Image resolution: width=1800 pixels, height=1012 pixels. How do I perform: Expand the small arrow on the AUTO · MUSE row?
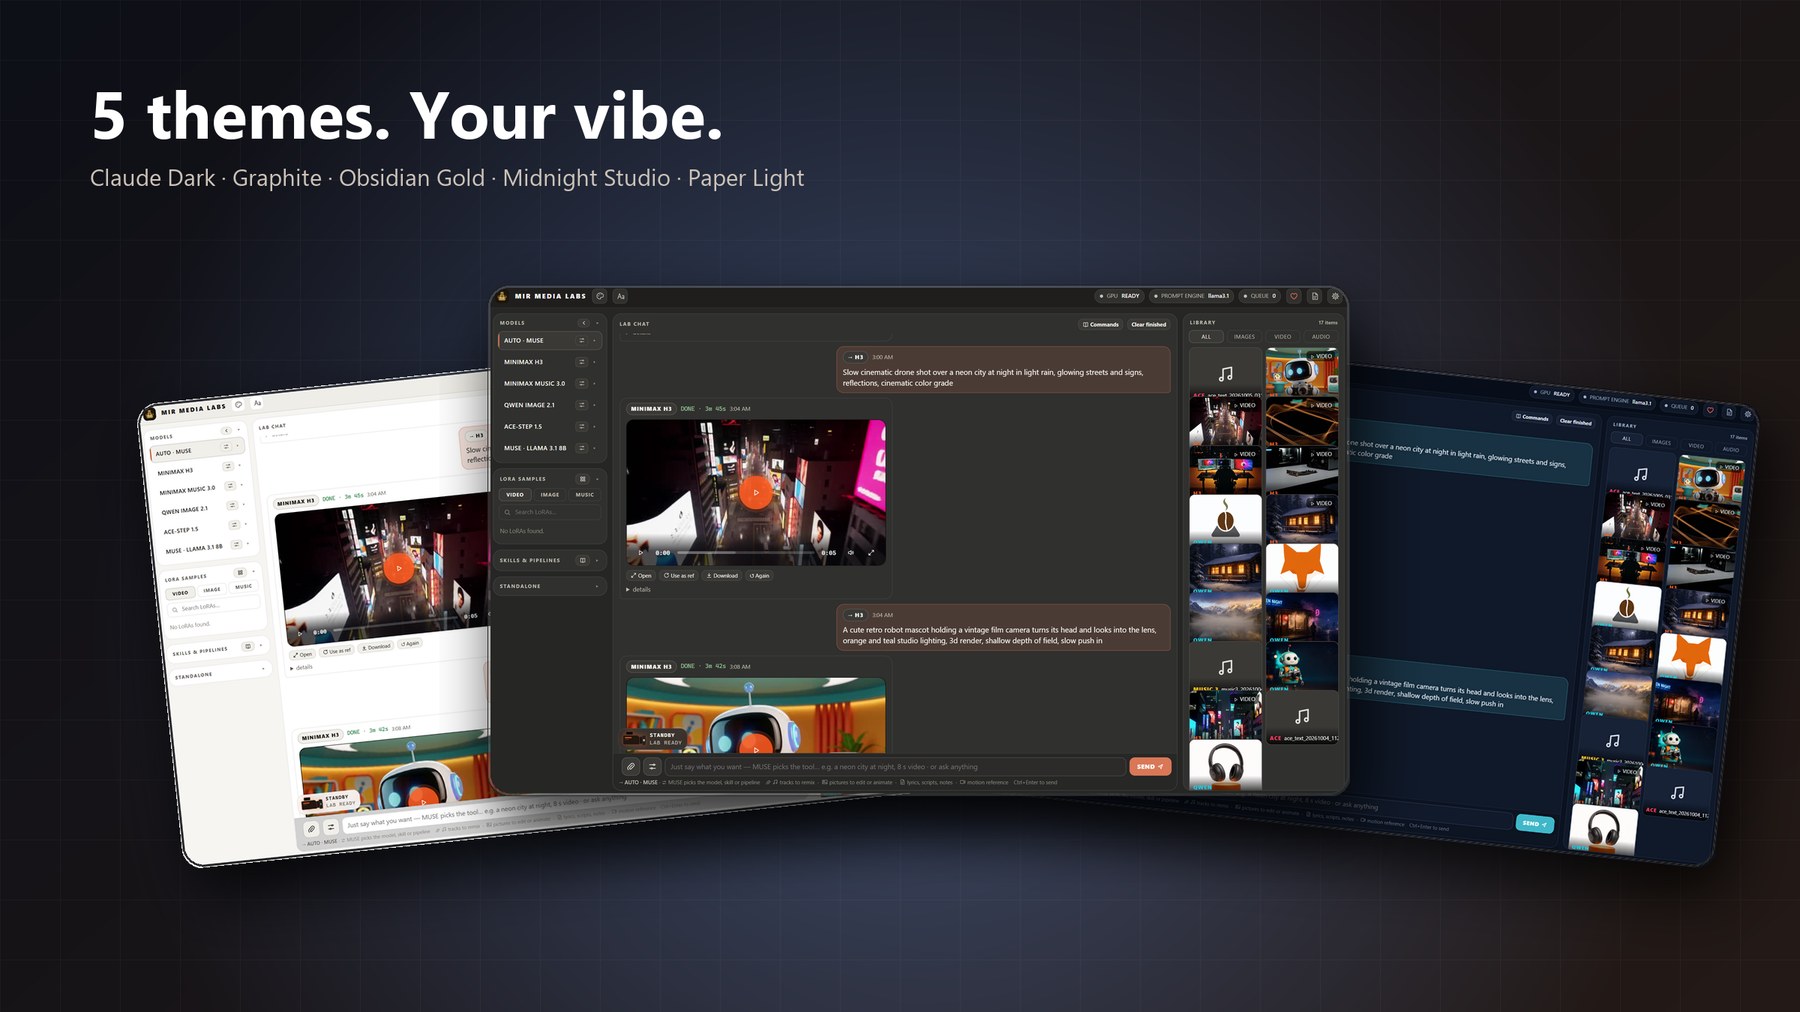point(595,340)
